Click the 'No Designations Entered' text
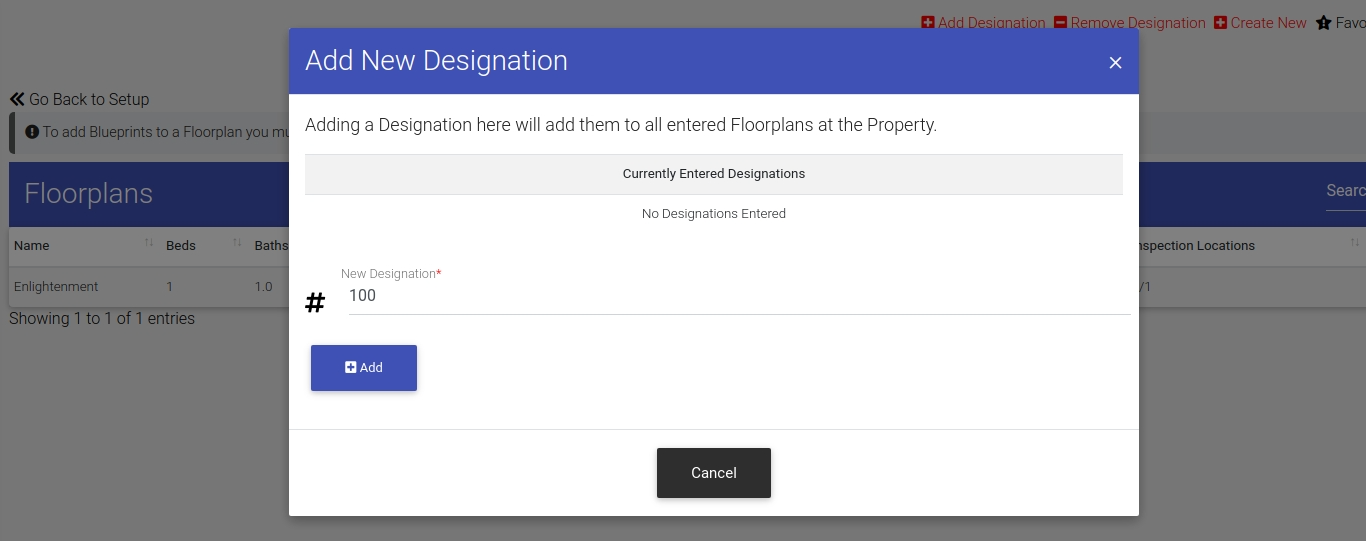The image size is (1366, 541). [x=714, y=214]
